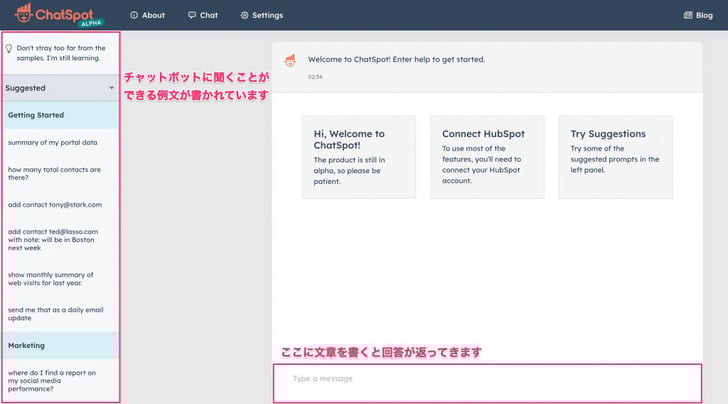
Task: Click the 'Connect HubSpot' card
Action: pyautogui.click(x=487, y=157)
